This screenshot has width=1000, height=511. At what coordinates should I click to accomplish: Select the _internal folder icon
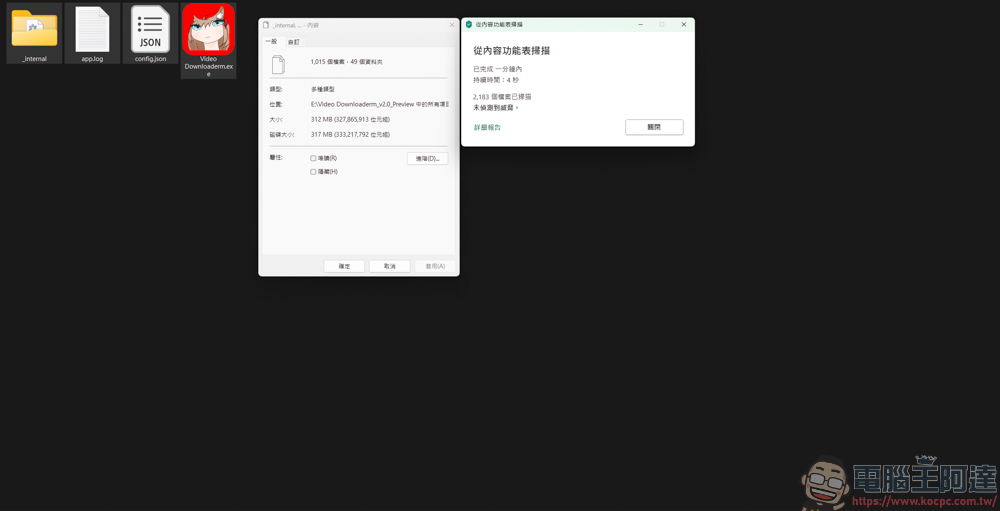coord(34,29)
